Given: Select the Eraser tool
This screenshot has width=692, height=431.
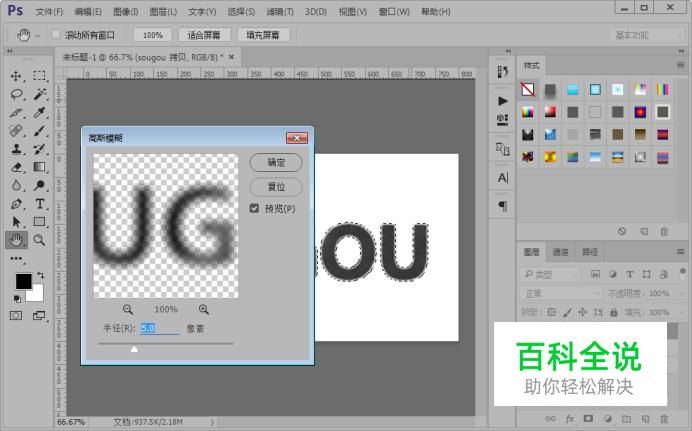Looking at the screenshot, I should [16, 167].
